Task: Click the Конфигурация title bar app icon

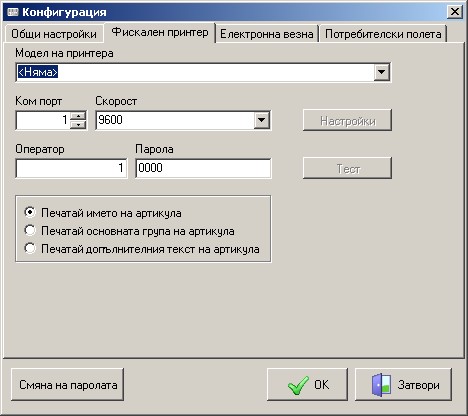Action: pyautogui.click(x=12, y=12)
